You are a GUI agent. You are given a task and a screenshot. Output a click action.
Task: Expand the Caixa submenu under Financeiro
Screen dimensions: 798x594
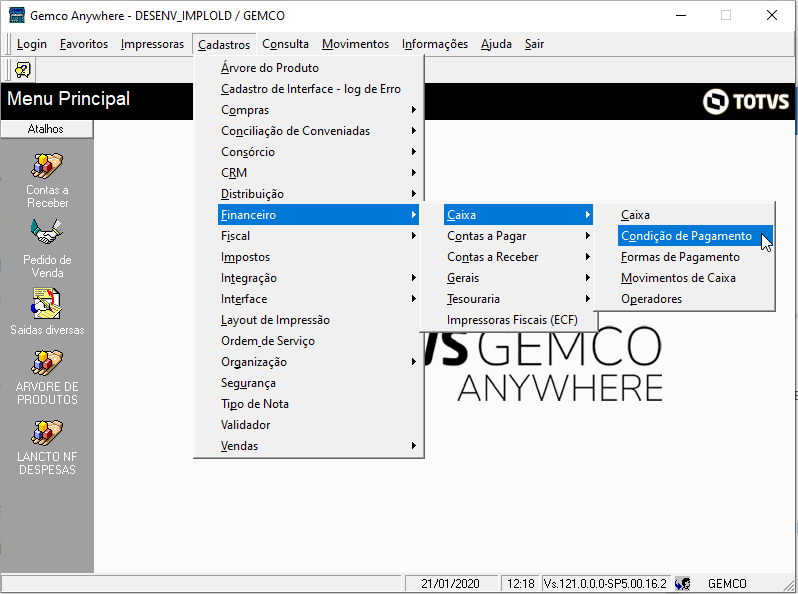click(x=518, y=215)
